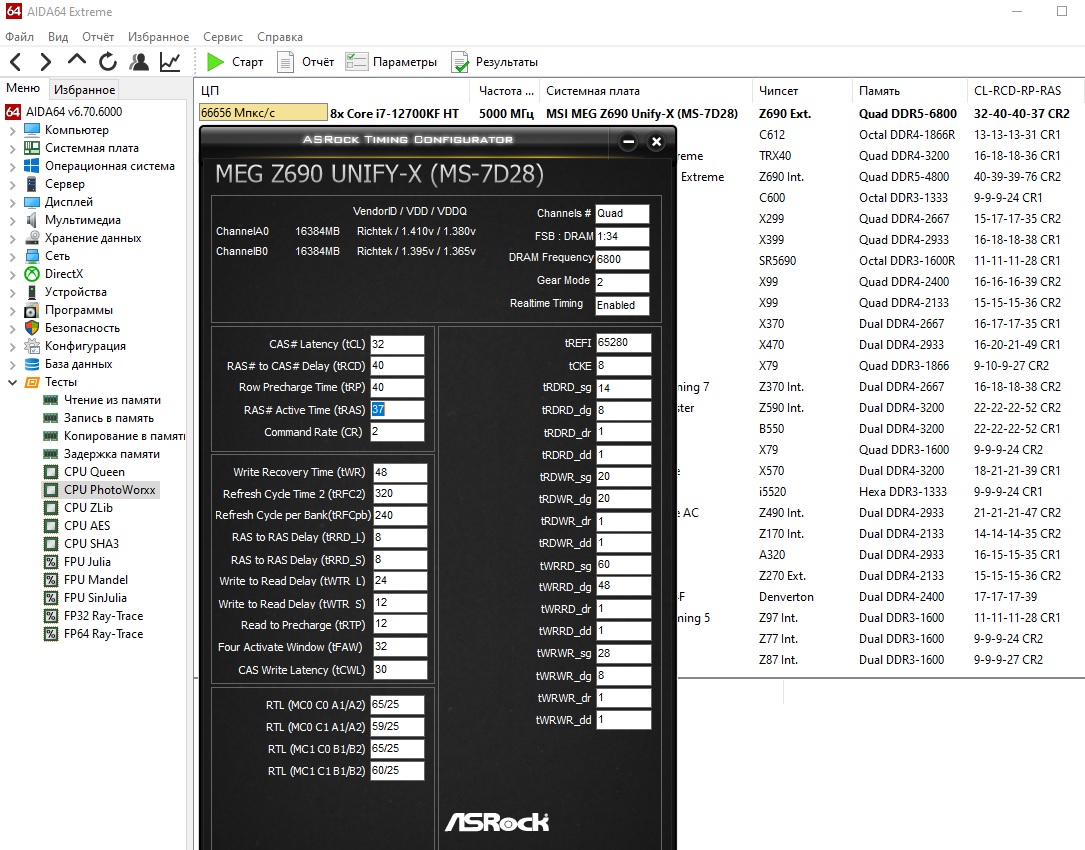The height and width of the screenshot is (850, 1085).
Task: Go up one level with up arrow
Action: [76, 61]
